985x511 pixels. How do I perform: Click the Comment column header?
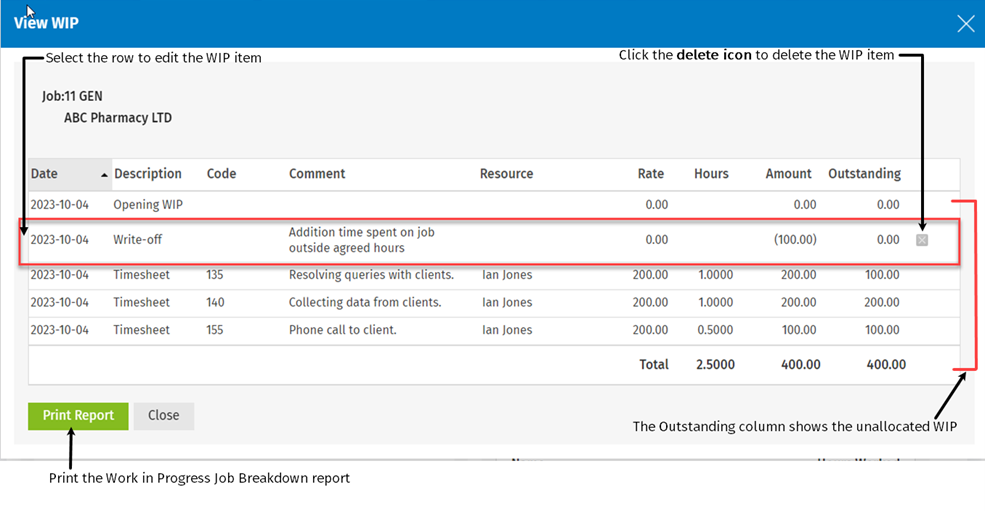[317, 174]
